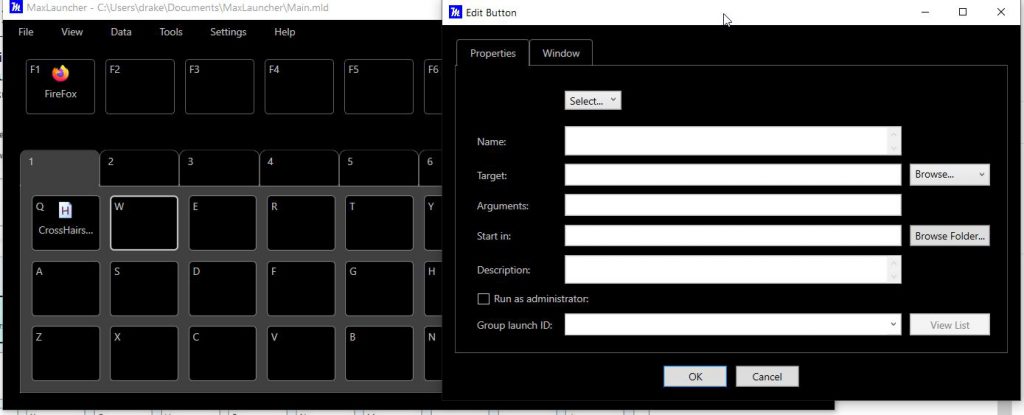Image resolution: width=1024 pixels, height=415 pixels.
Task: Switch to launcher tab 3
Action: pos(218,167)
